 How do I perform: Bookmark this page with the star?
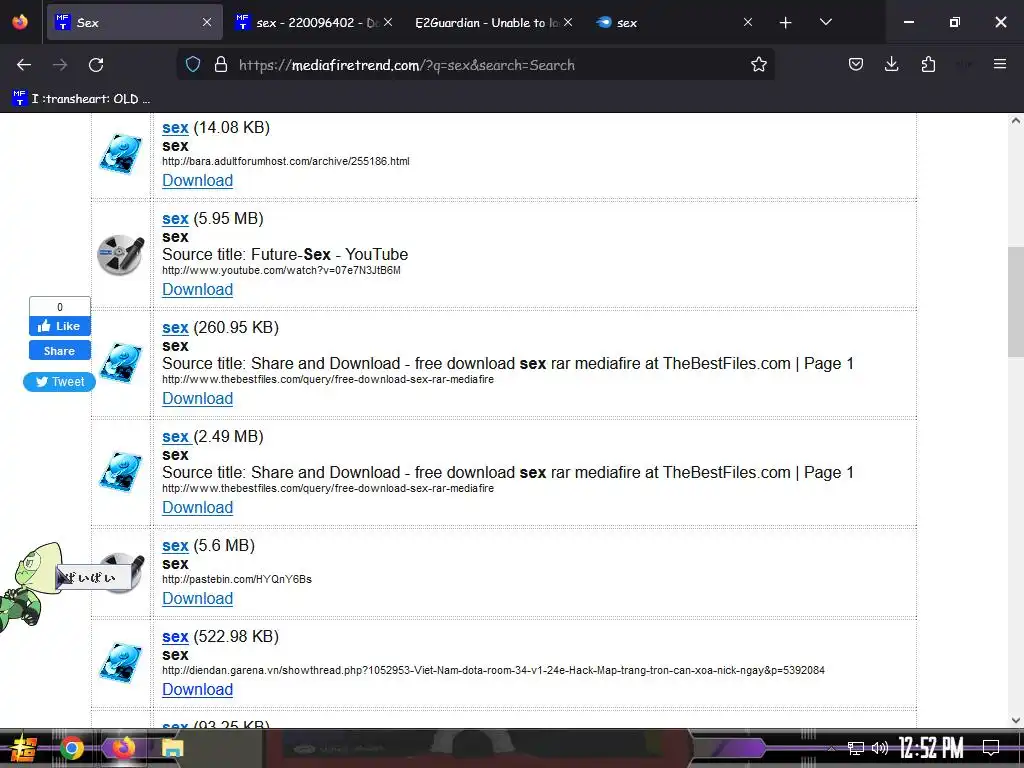(758, 65)
